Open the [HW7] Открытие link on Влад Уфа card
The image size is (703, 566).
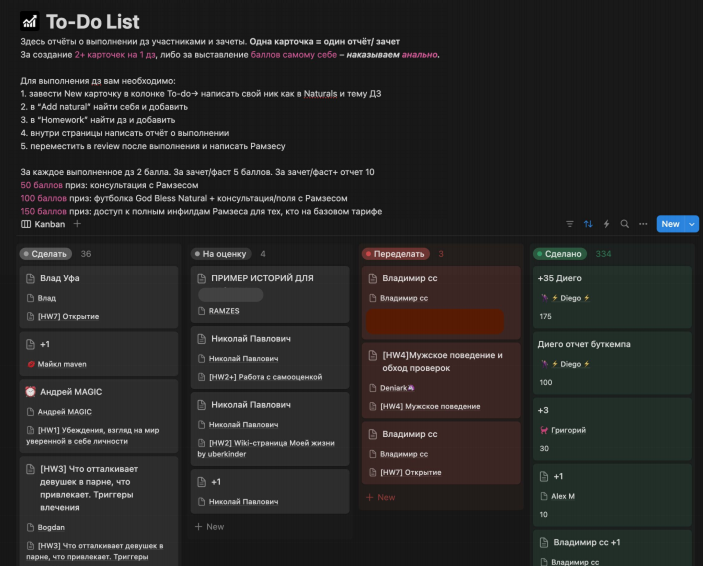(x=69, y=316)
